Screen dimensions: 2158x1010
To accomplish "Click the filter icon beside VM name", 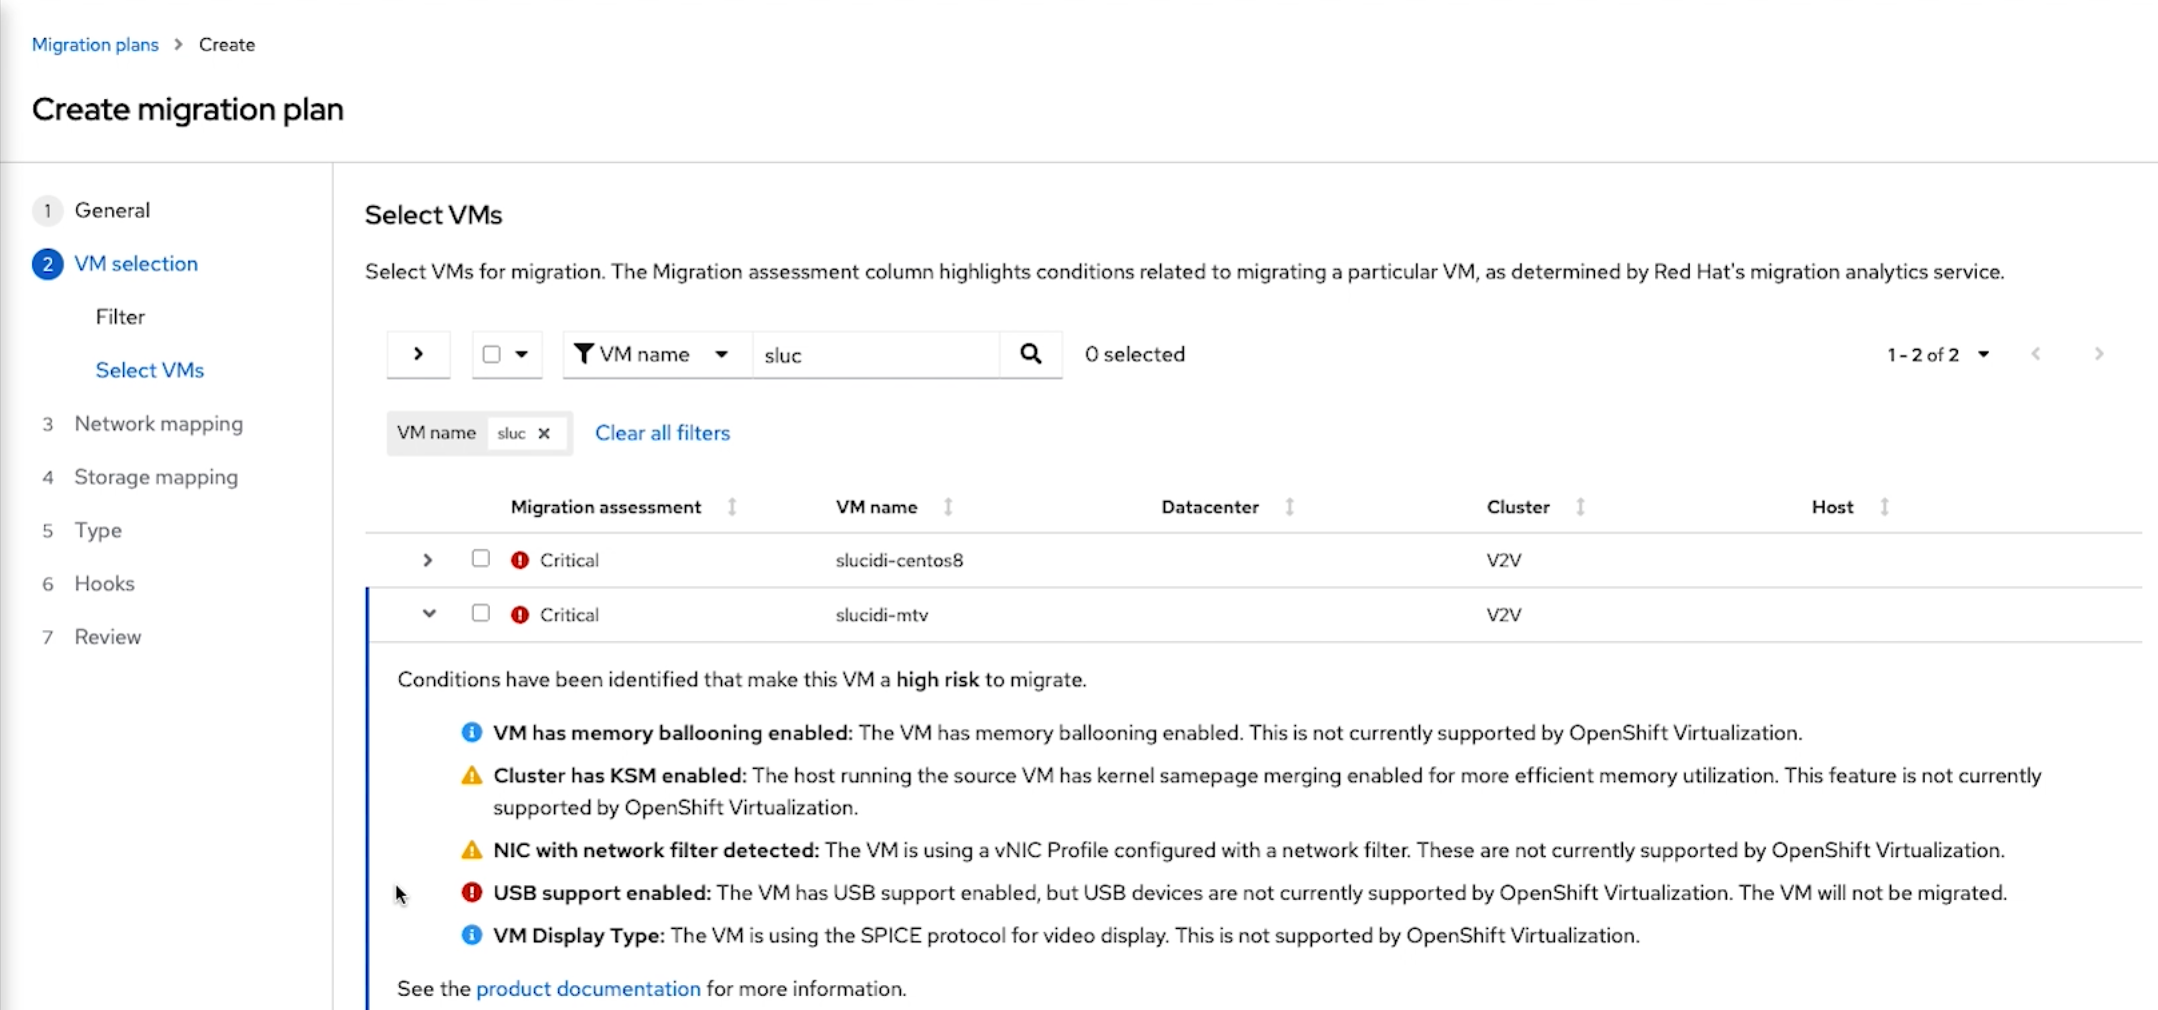I will click(586, 354).
